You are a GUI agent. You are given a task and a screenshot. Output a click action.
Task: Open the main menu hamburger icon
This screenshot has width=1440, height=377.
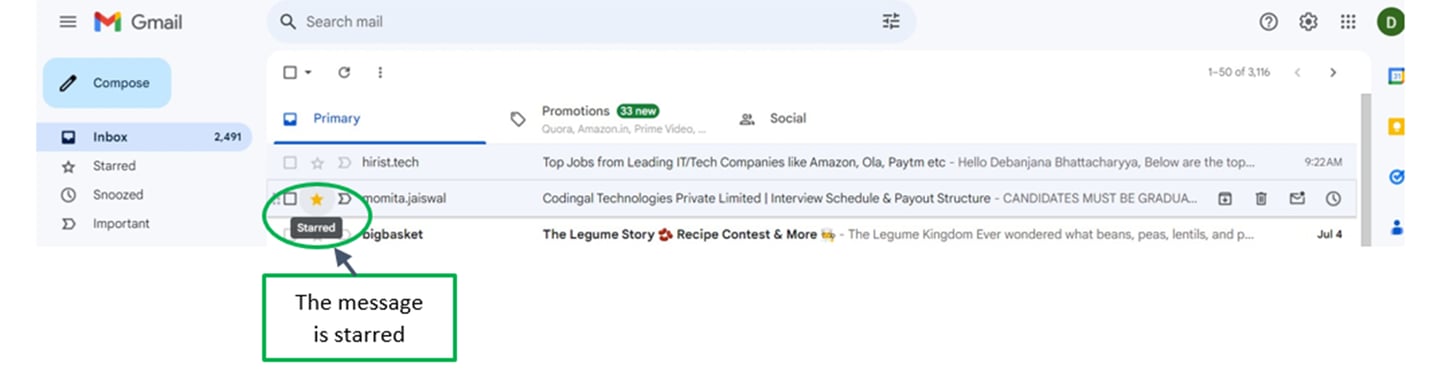[68, 22]
